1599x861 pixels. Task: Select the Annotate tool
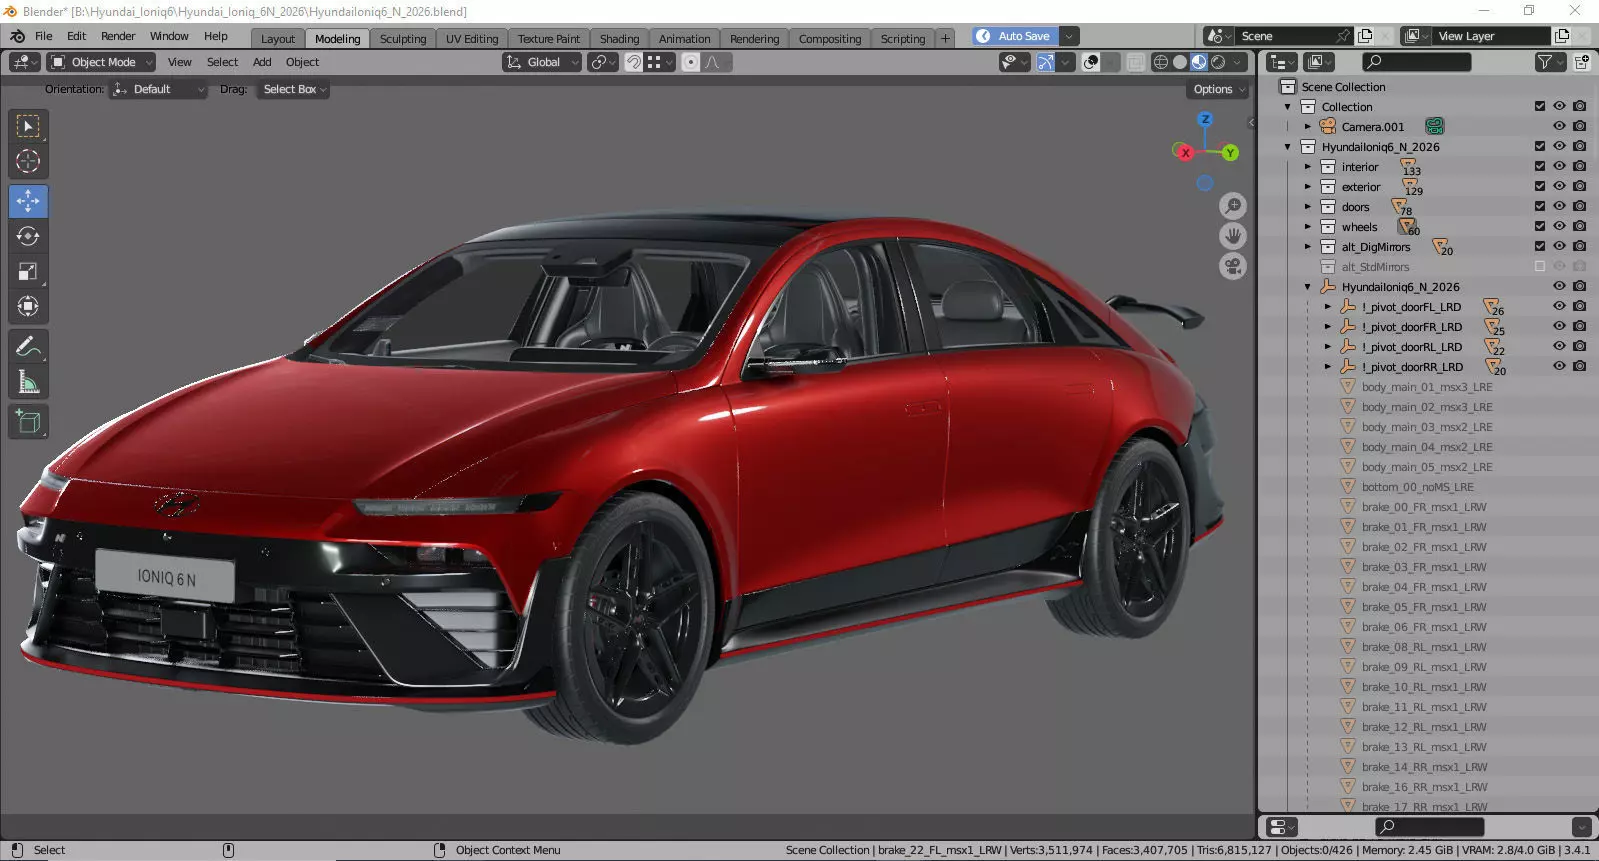click(x=28, y=347)
